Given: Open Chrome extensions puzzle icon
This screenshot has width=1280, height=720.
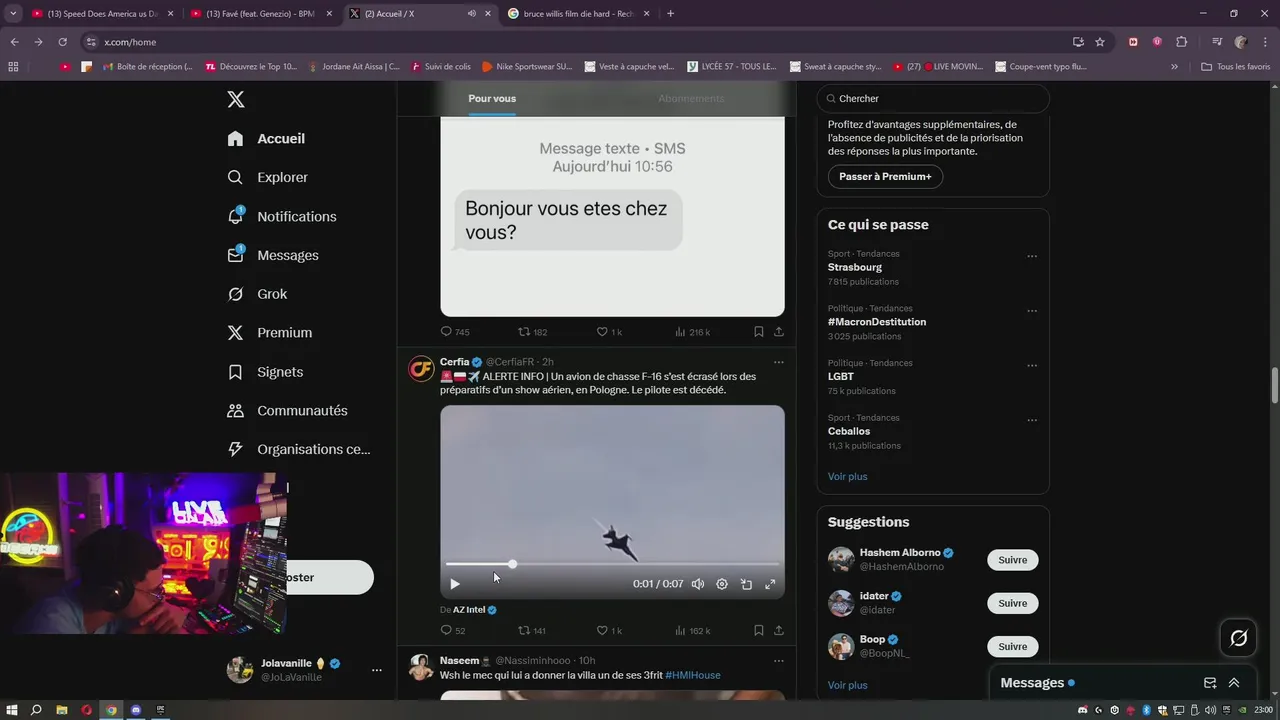Looking at the screenshot, I should [x=1181, y=42].
